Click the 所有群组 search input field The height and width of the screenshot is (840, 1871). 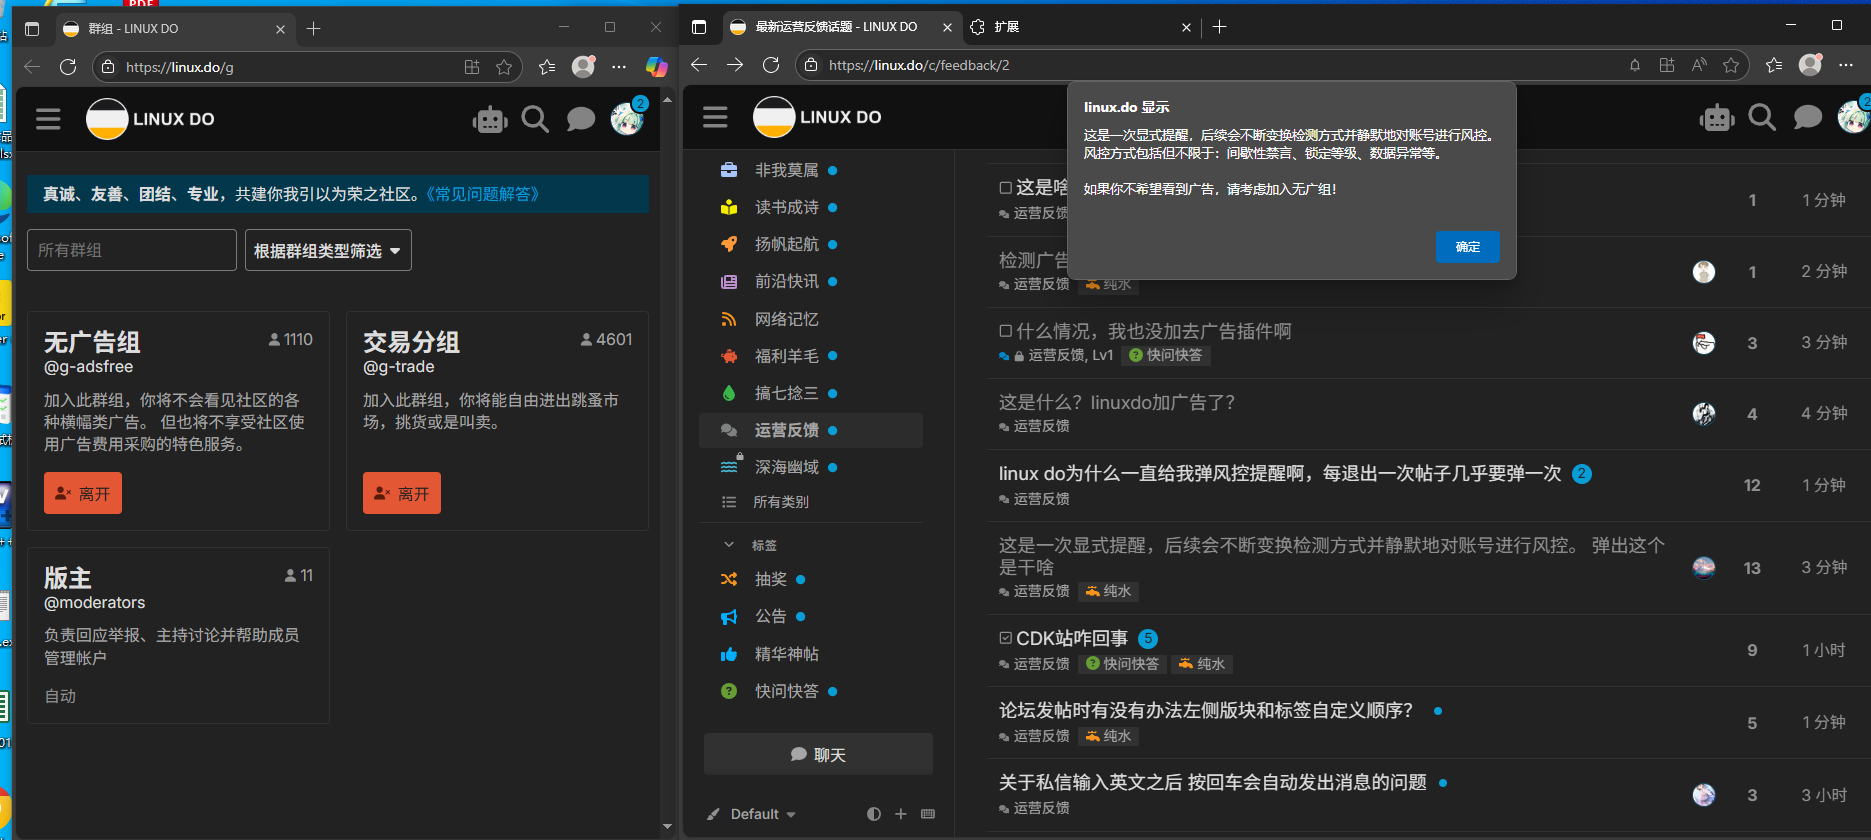pos(132,250)
